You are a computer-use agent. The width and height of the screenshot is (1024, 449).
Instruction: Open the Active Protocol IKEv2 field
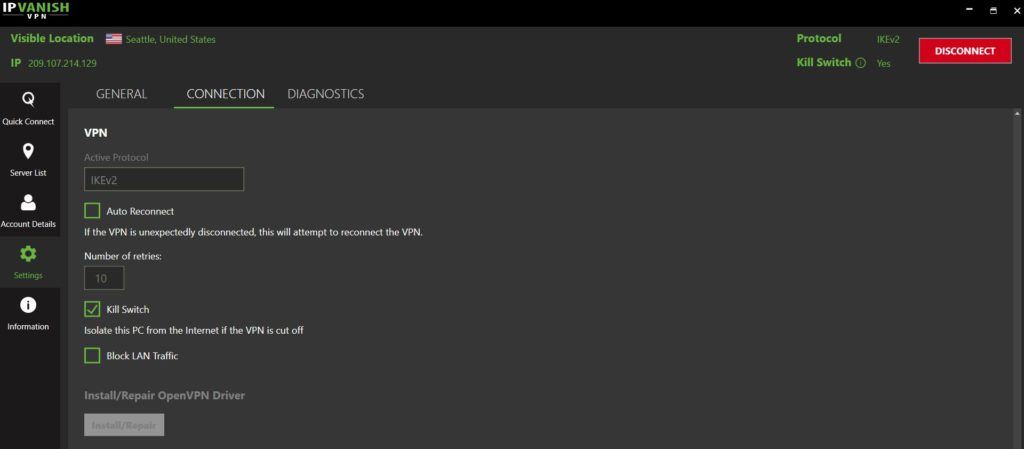pyautogui.click(x=164, y=179)
